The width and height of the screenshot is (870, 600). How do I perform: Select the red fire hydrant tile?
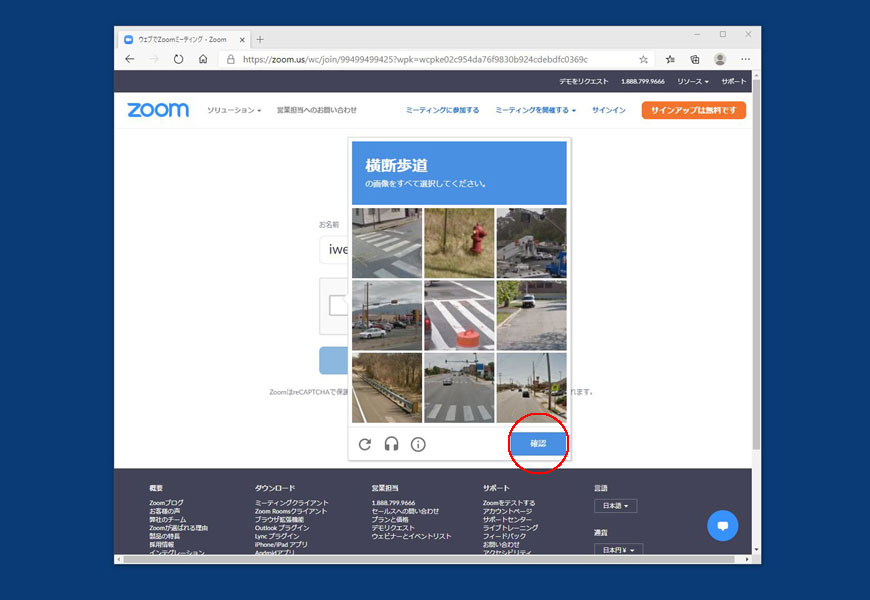459,243
